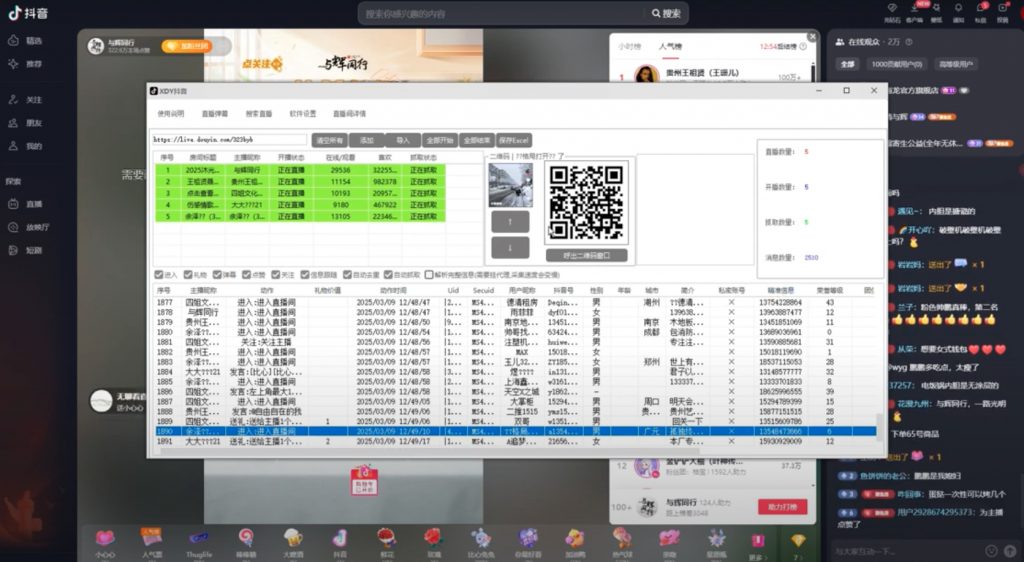Toggle the 进入 checkbox
The width and height of the screenshot is (1024, 562).
click(x=159, y=275)
